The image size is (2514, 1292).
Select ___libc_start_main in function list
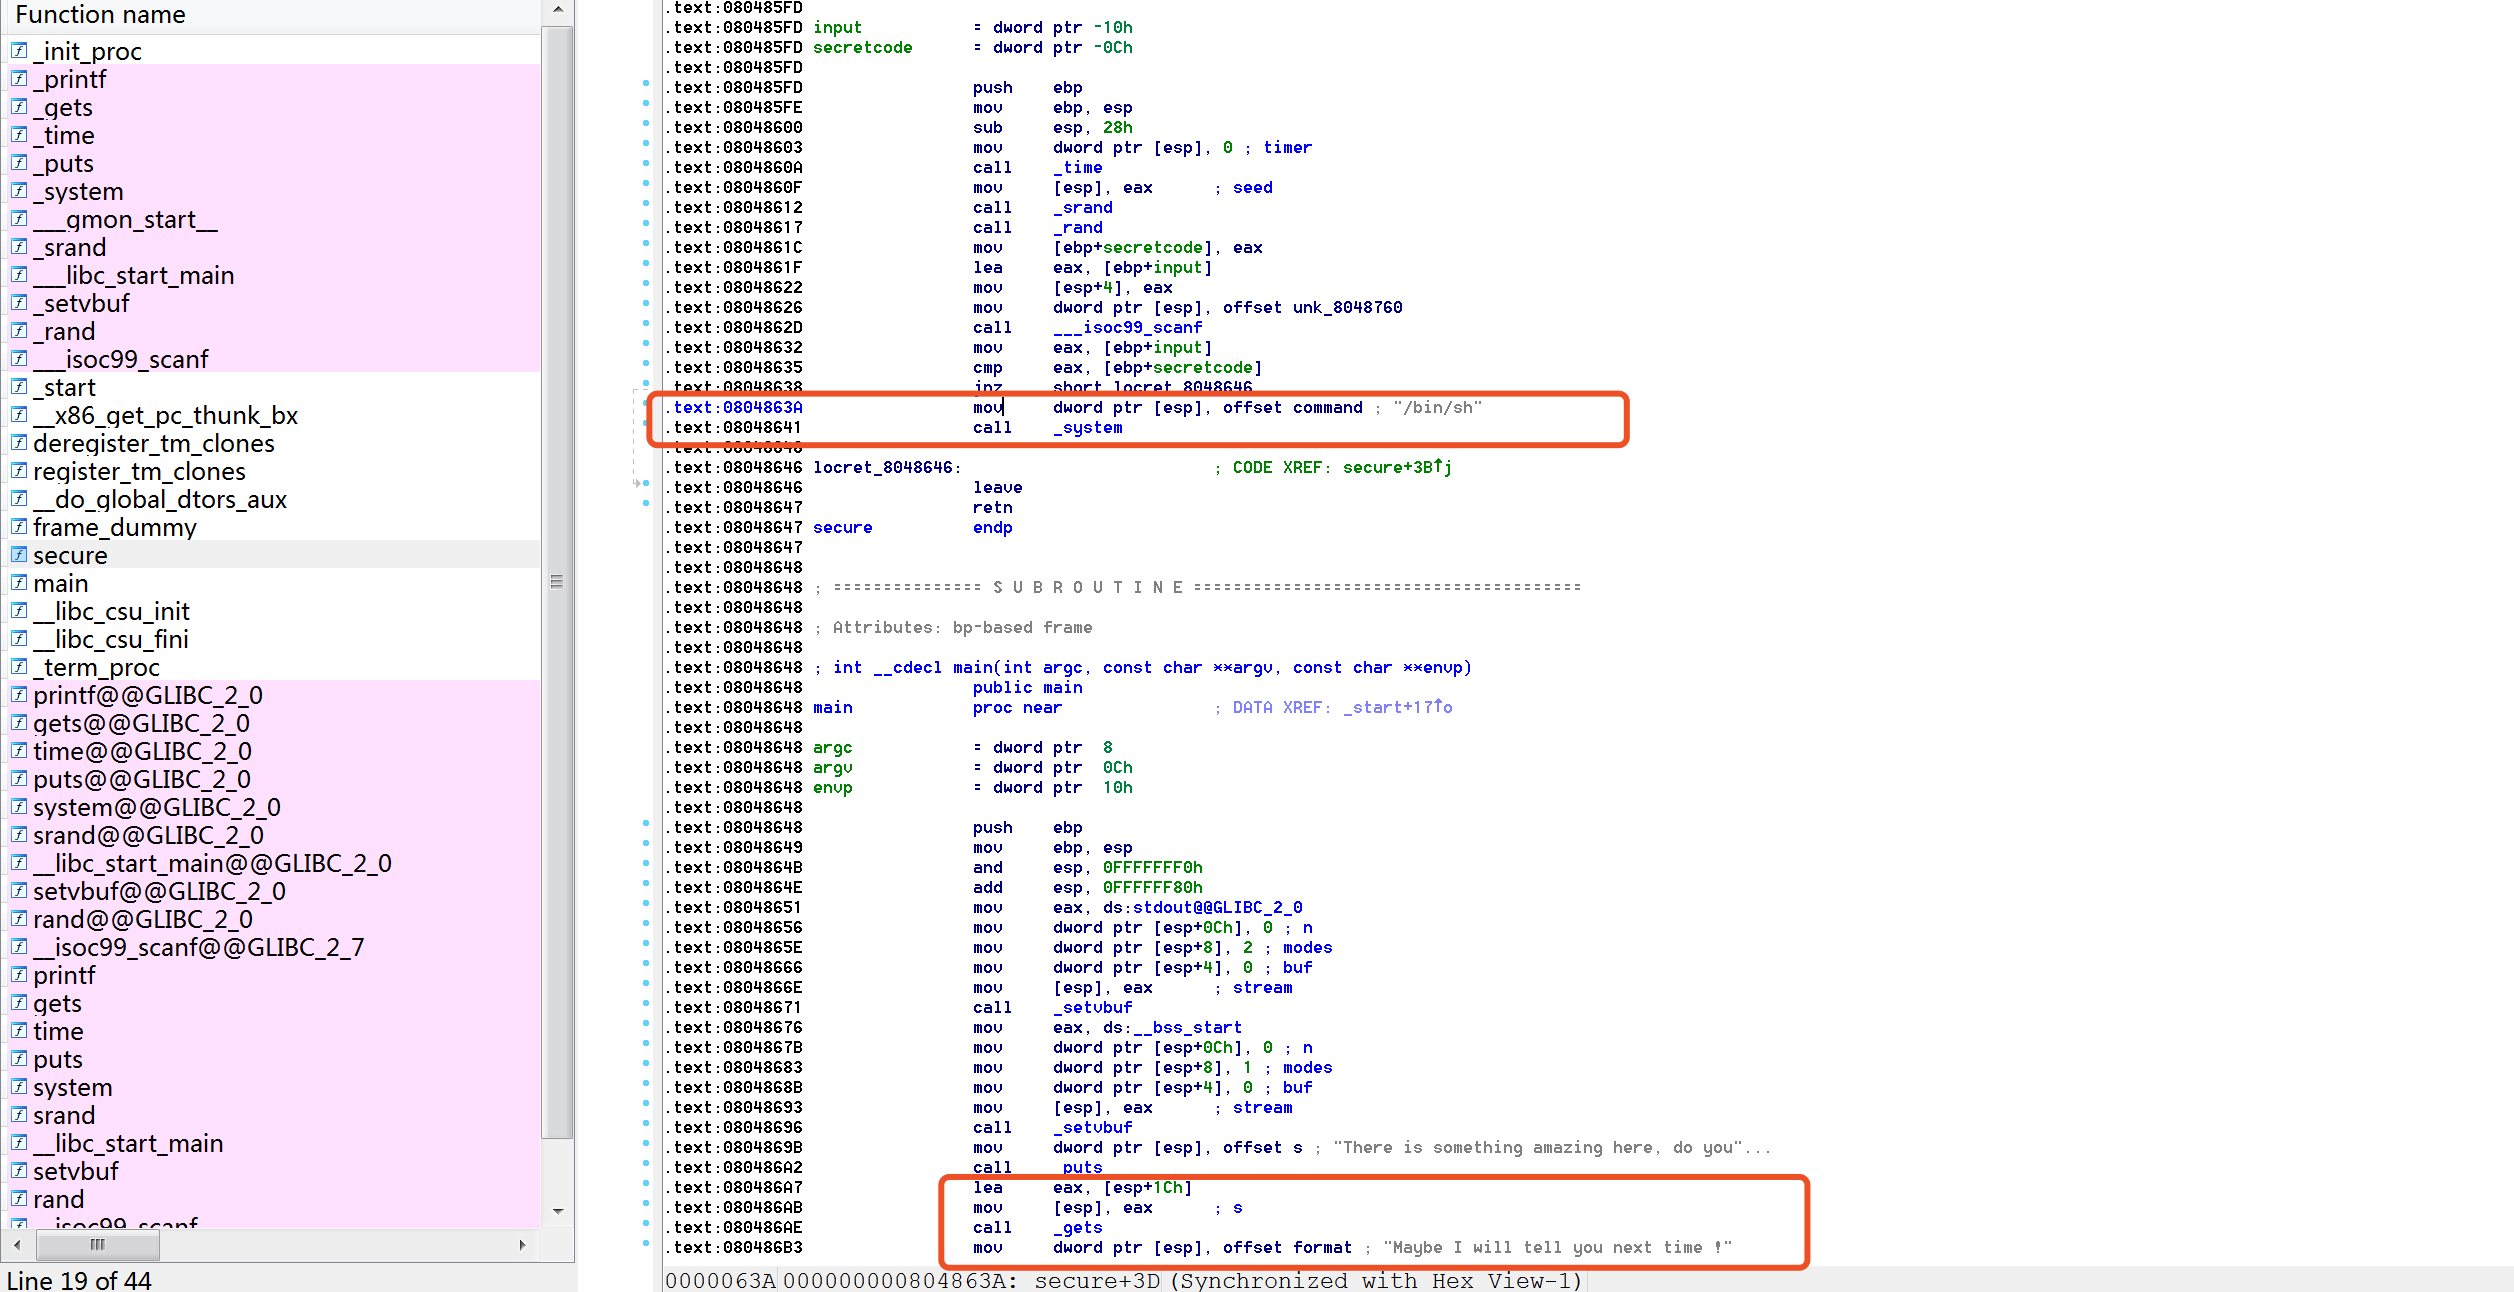click(x=133, y=275)
